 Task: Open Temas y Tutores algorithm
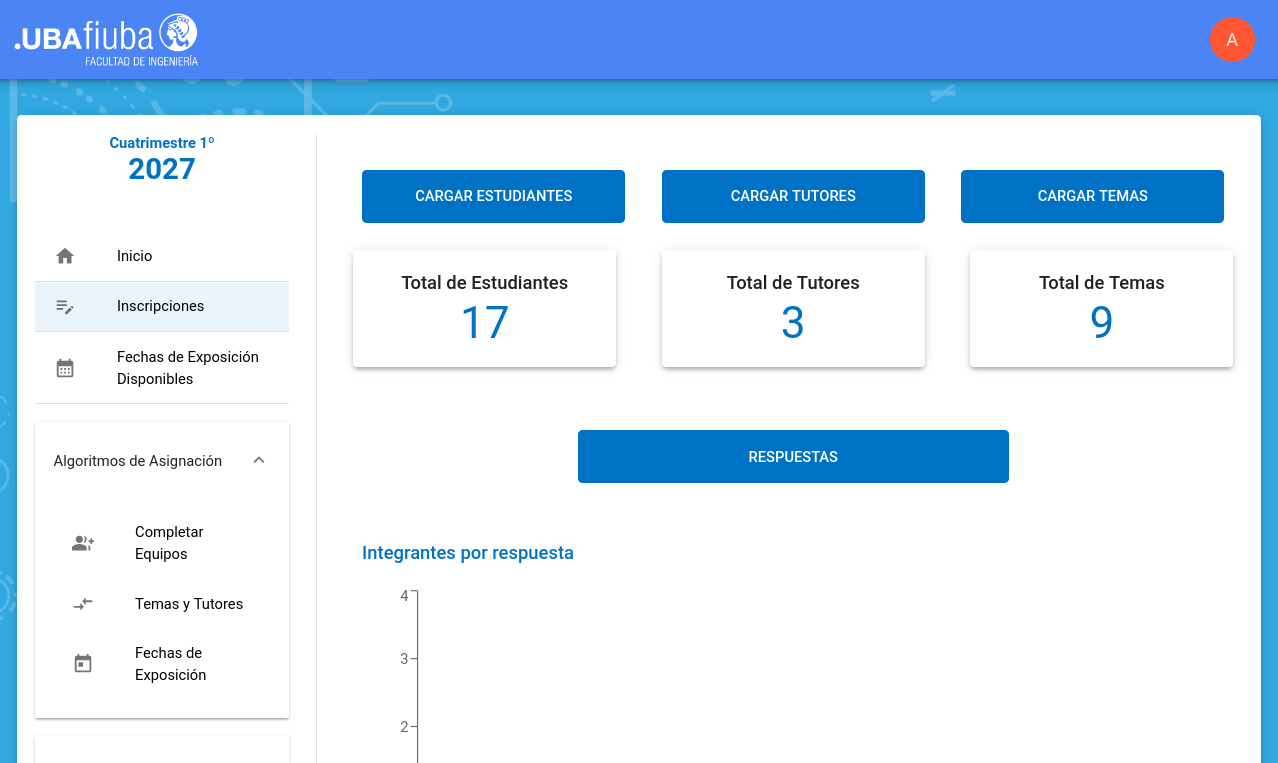pyautogui.click(x=189, y=604)
